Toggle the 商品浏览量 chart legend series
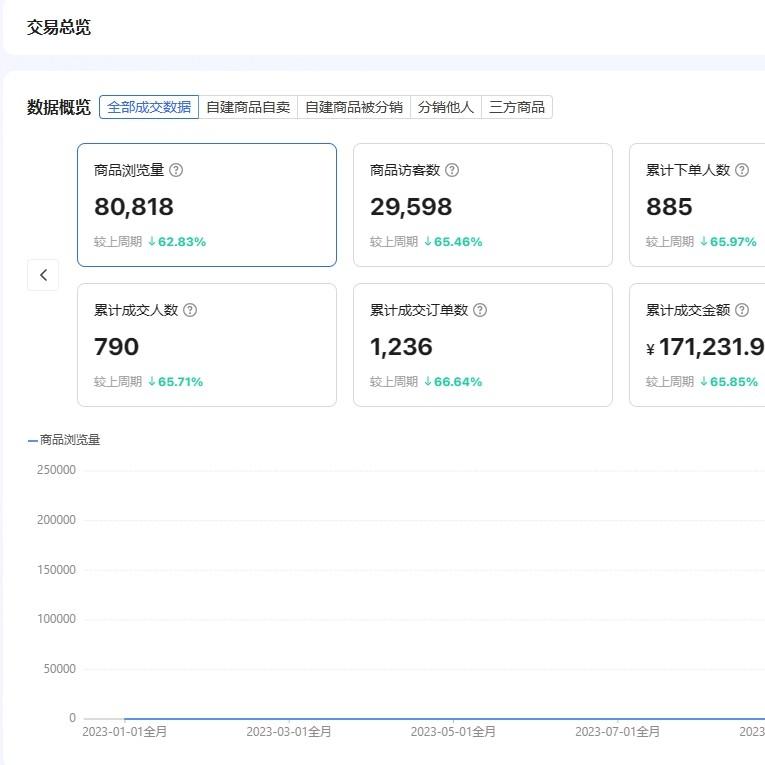The width and height of the screenshot is (765, 765). click(x=64, y=439)
